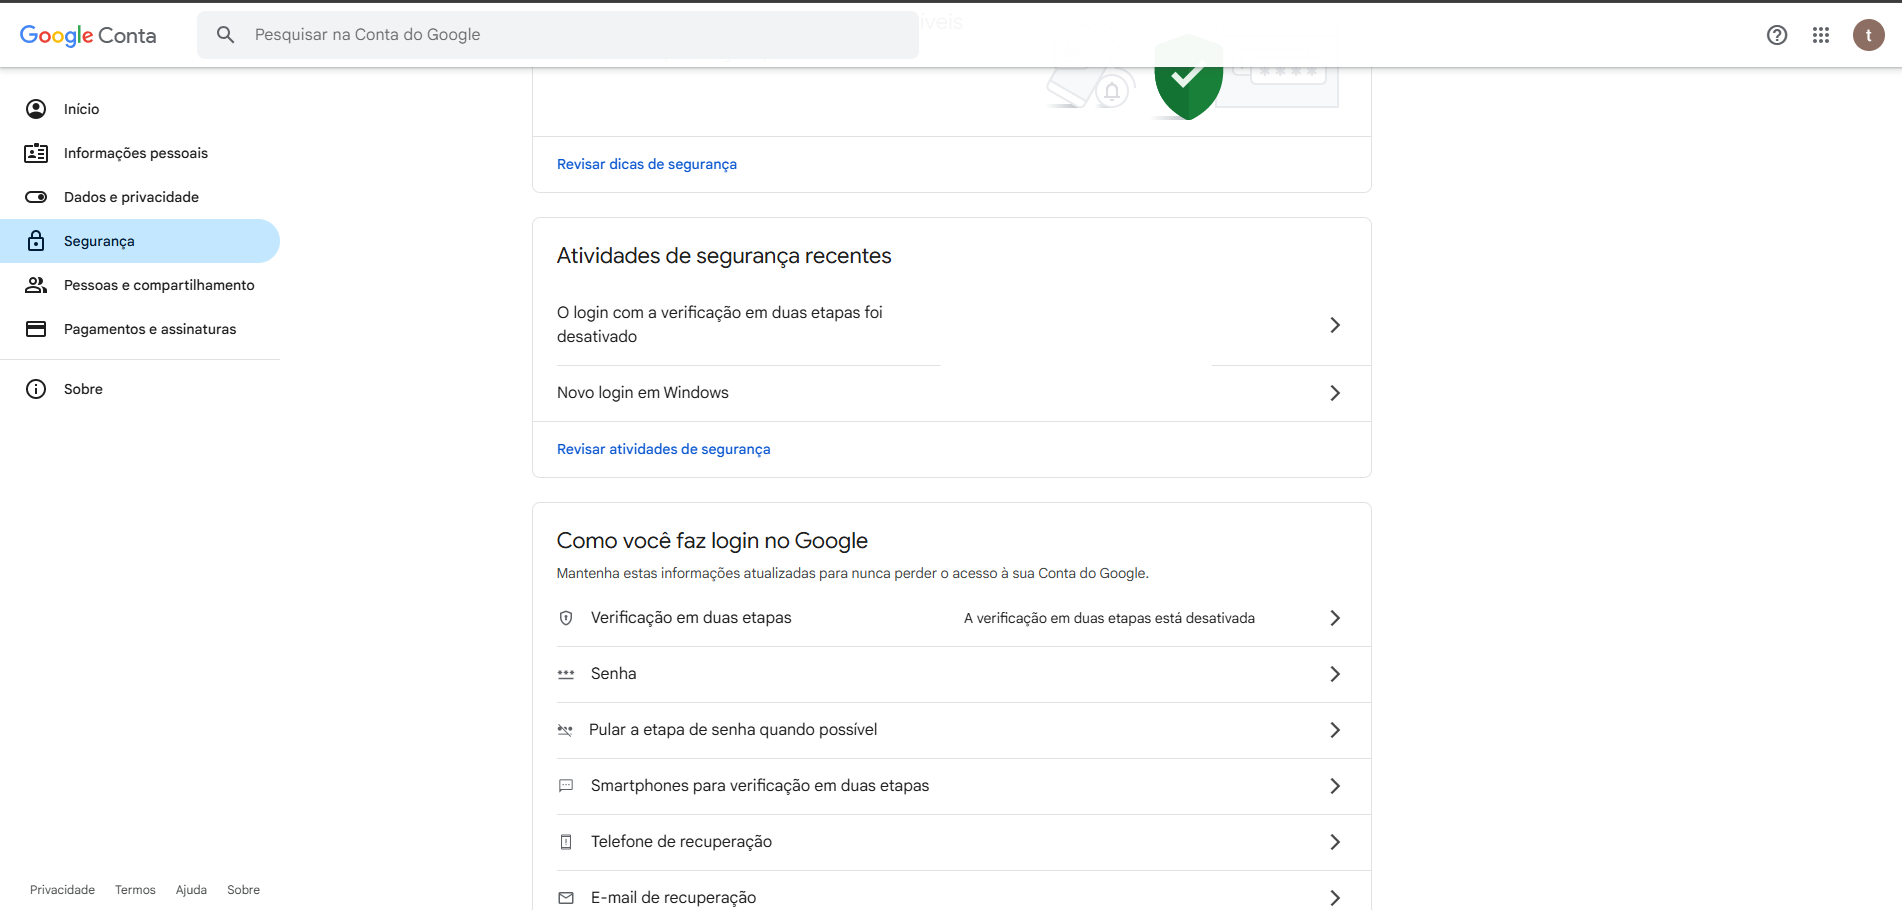Click Revisar dicas de segurança link
Screen dimensions: 1902x918
pyautogui.click(x=646, y=164)
